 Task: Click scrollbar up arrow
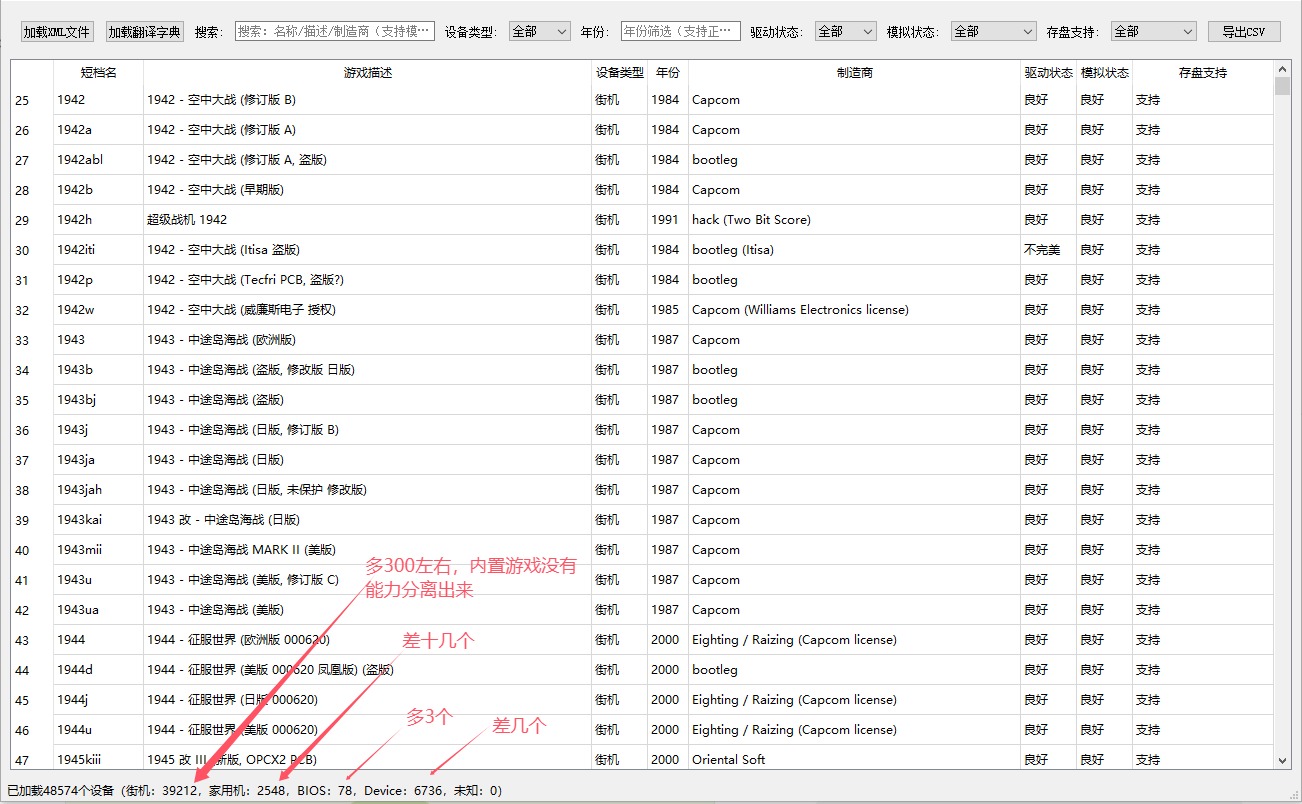pos(1282,69)
